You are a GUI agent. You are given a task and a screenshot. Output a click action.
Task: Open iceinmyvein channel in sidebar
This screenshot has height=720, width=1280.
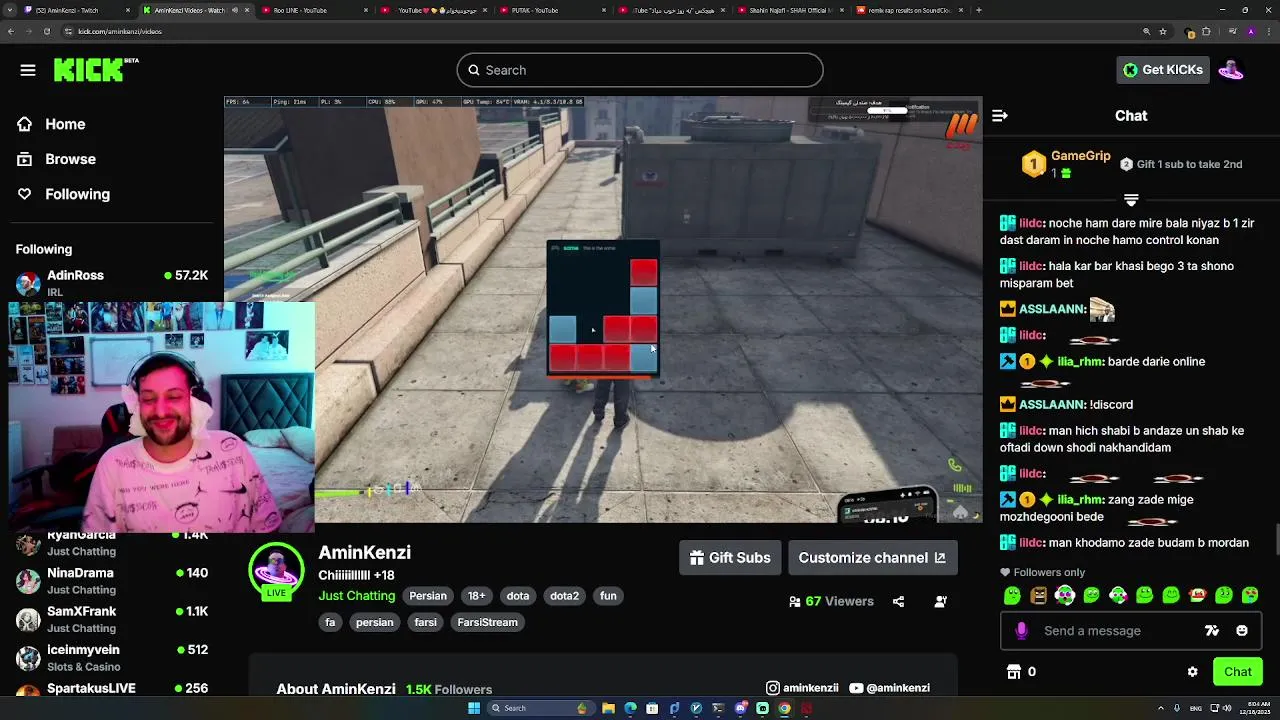112,657
